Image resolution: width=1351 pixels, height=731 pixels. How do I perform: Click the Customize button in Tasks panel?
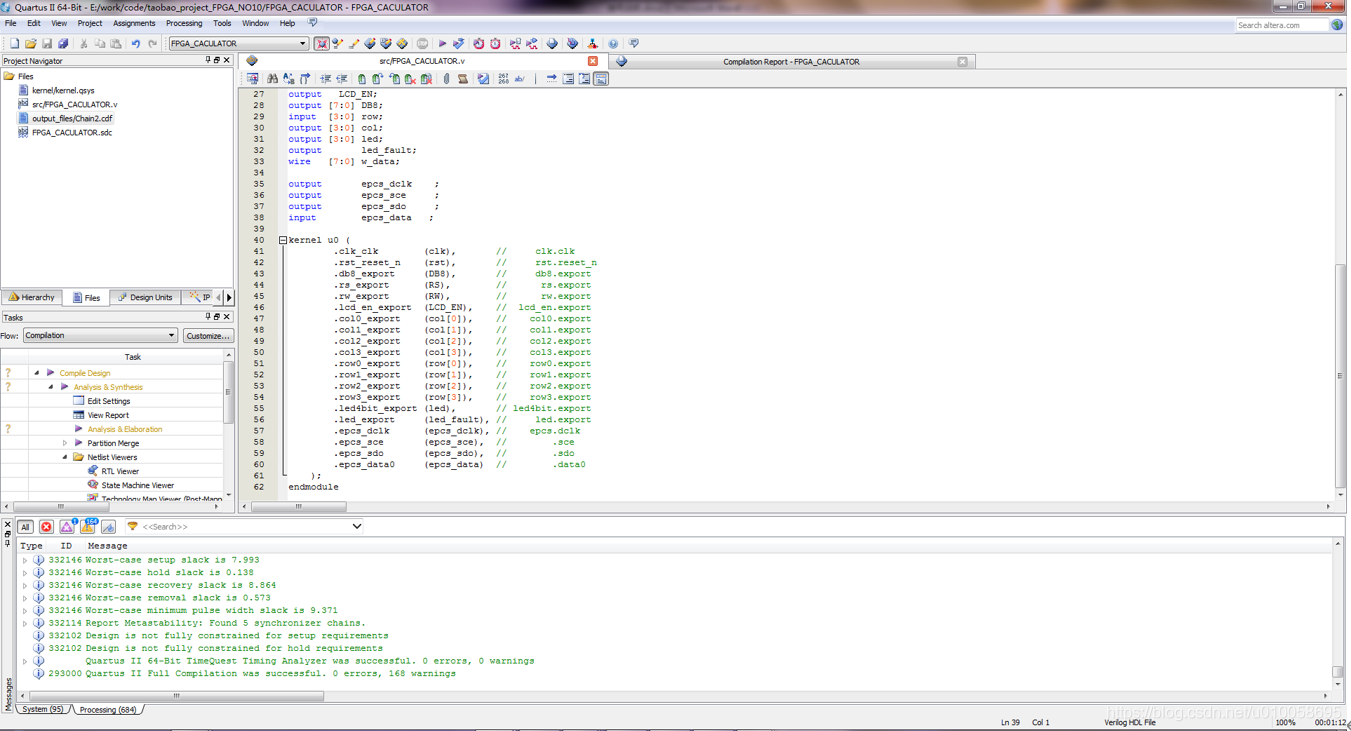[207, 335]
